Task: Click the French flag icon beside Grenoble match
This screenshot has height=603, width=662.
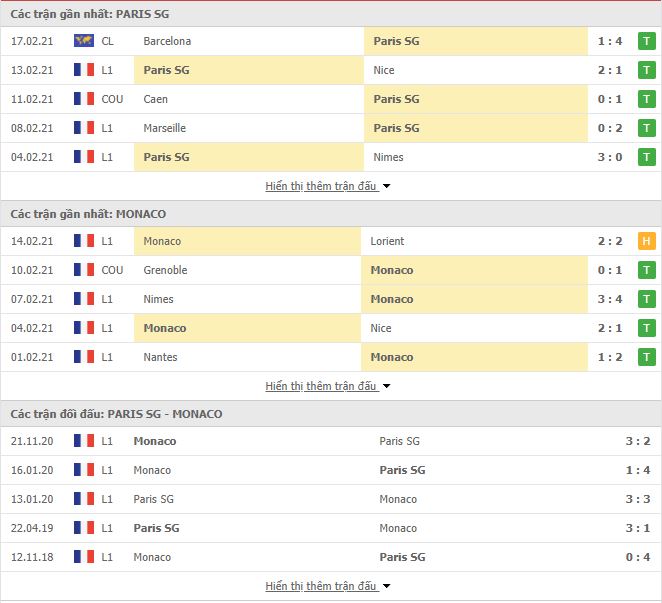Action: (x=84, y=270)
